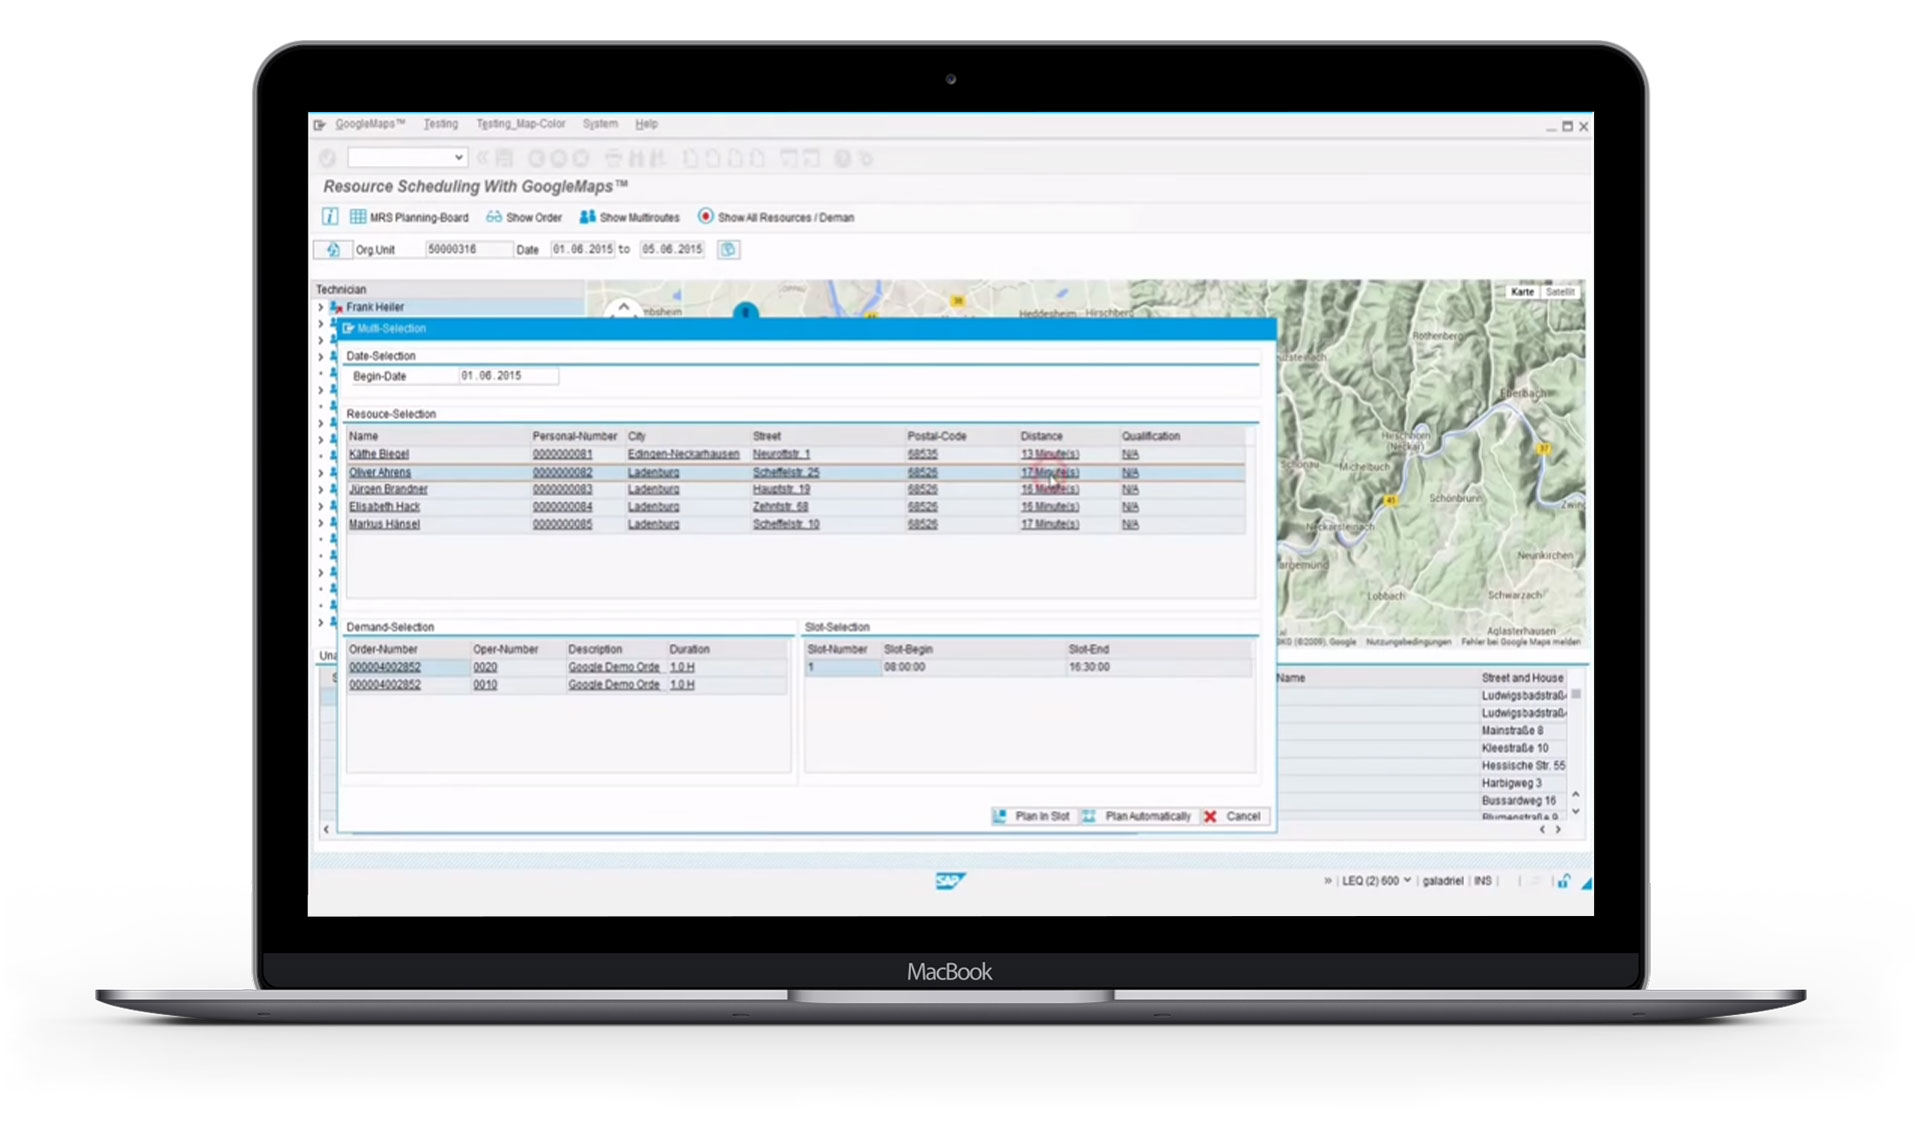Image resolution: width=1920 pixels, height=1130 pixels.
Task: Click the green Enter checkmark icon
Action: tap(327, 158)
